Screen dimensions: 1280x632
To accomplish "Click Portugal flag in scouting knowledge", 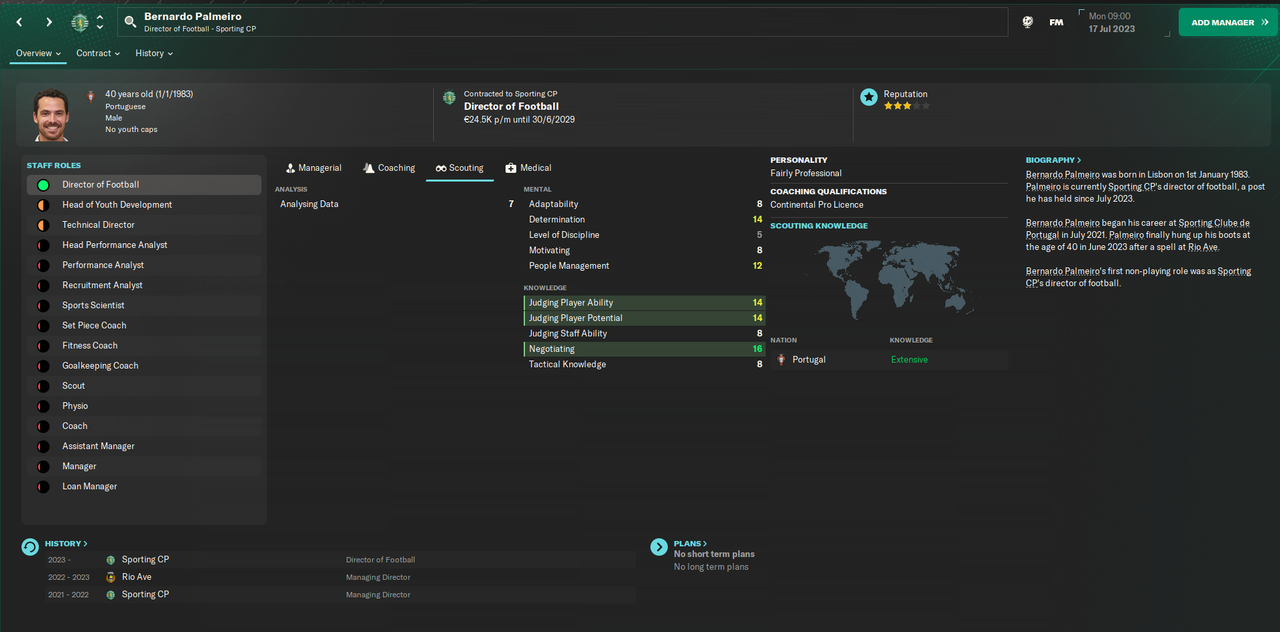I will pos(781,360).
